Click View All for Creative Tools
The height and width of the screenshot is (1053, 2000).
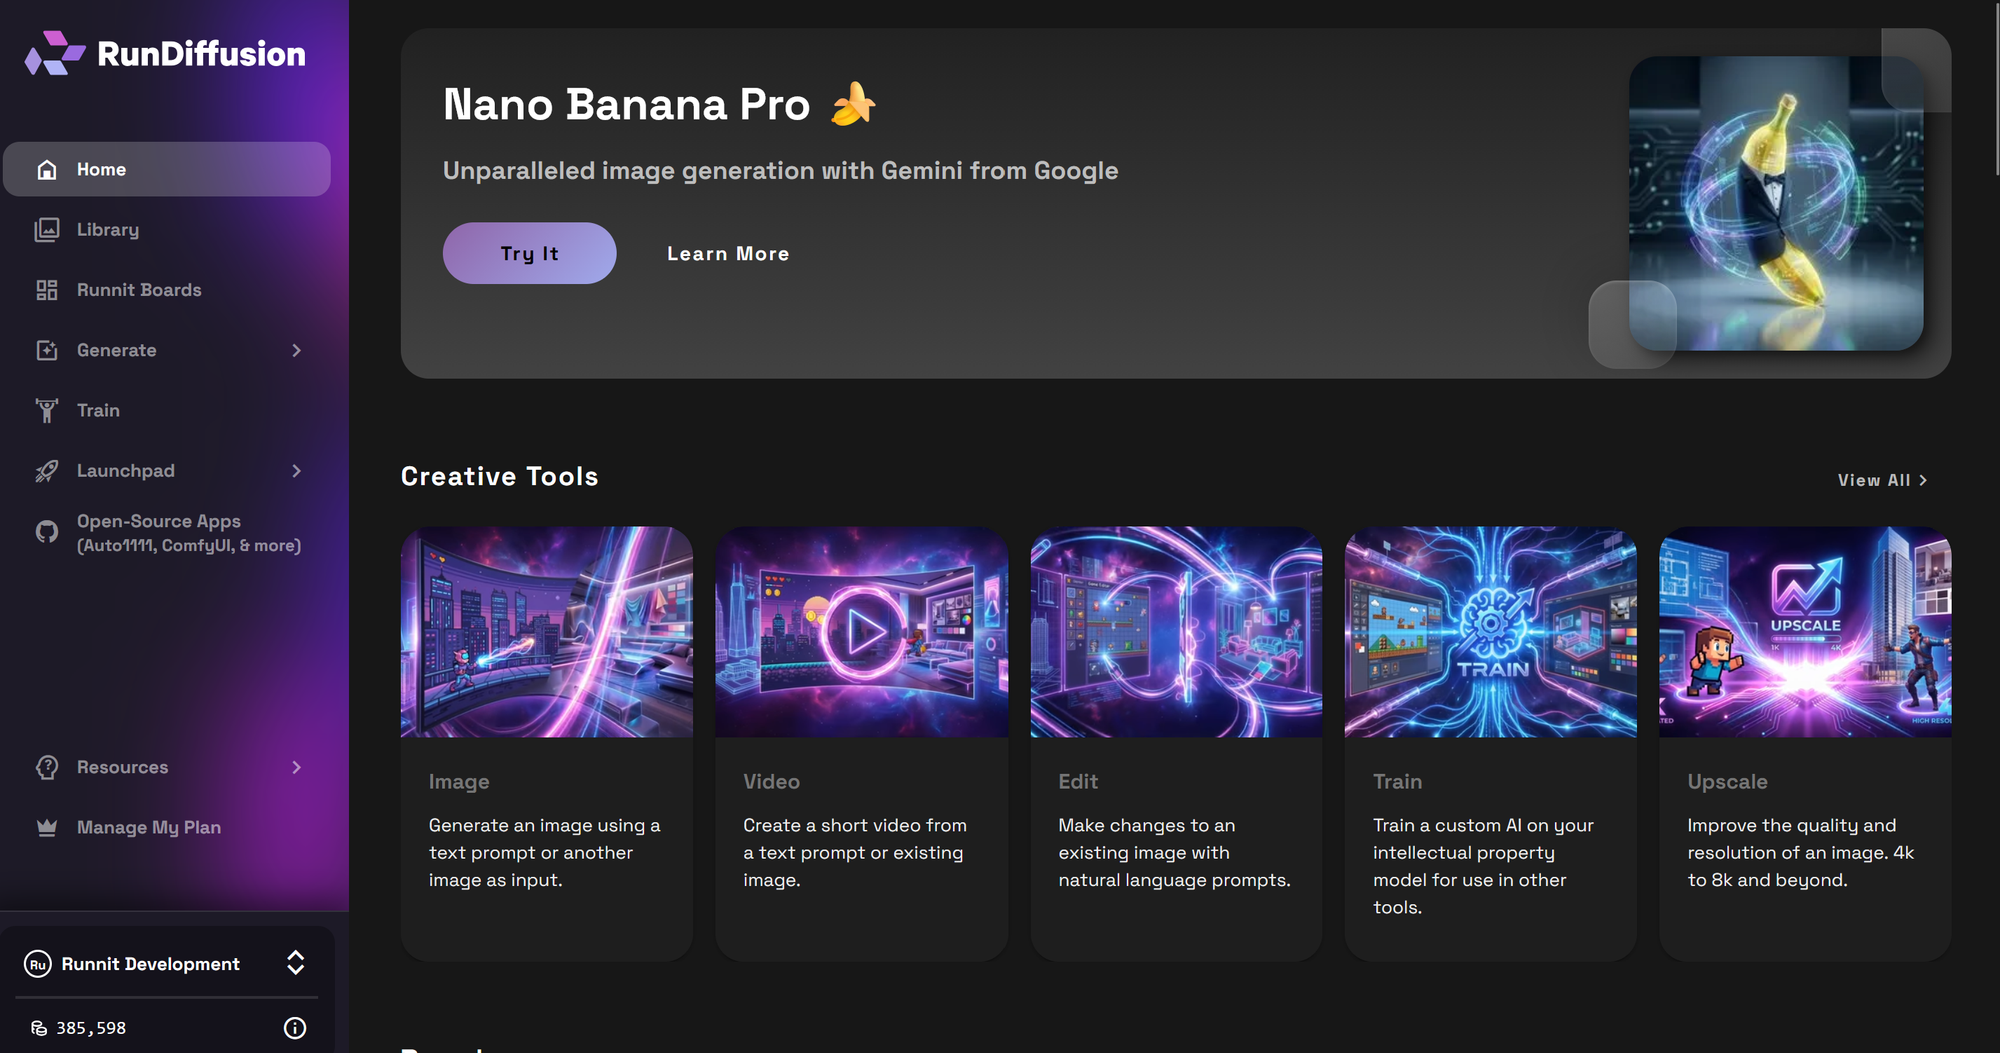click(x=1882, y=480)
